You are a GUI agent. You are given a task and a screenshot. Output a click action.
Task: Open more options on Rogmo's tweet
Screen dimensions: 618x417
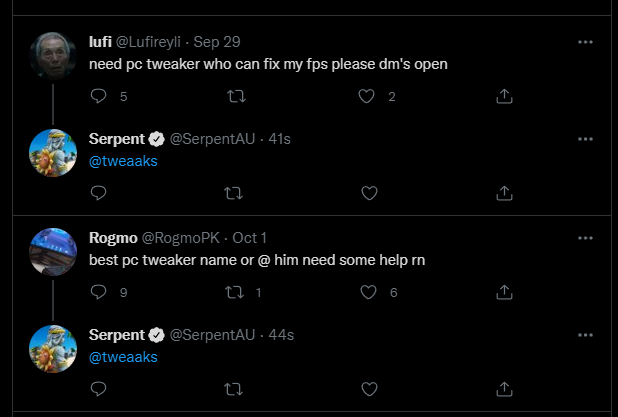click(585, 237)
